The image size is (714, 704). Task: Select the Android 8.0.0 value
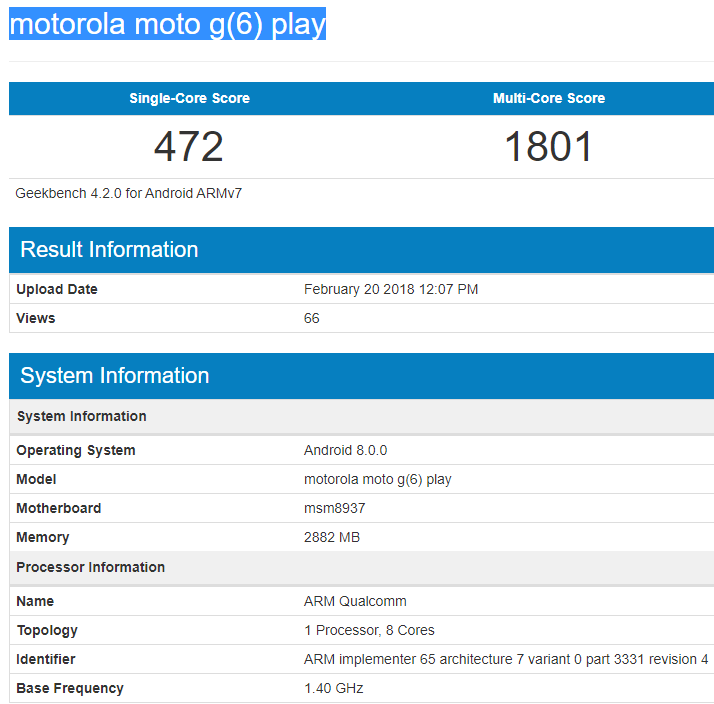pyautogui.click(x=345, y=450)
